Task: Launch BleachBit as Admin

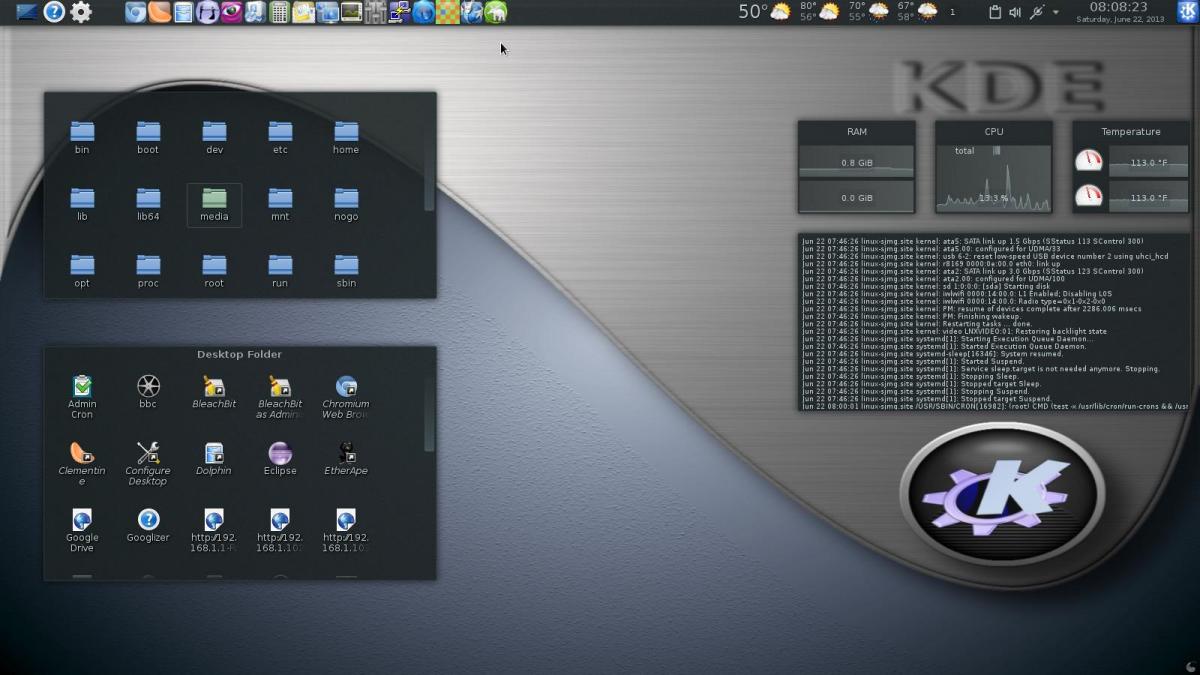Action: click(x=280, y=397)
